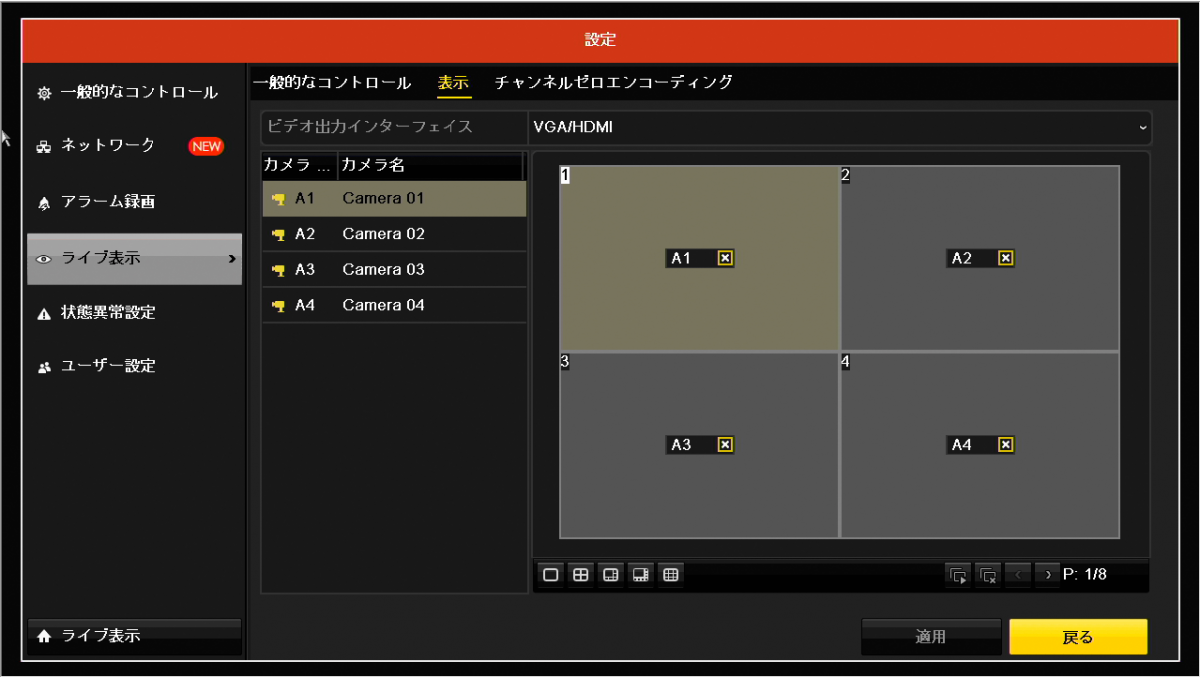Click the 適用 button
Image resolution: width=1200 pixels, height=677 pixels.
[931, 637]
